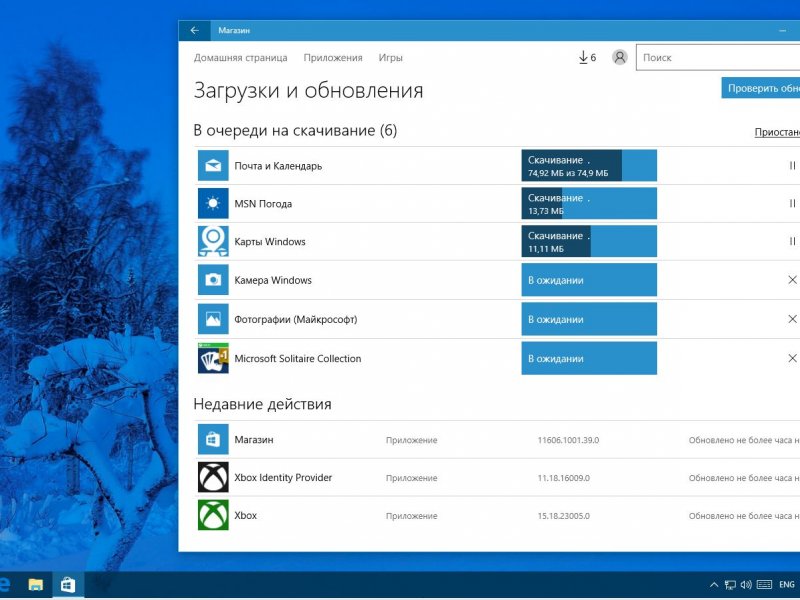Image resolution: width=800 pixels, height=600 pixels.
Task: Go to the Игры tab
Action: tap(390, 58)
